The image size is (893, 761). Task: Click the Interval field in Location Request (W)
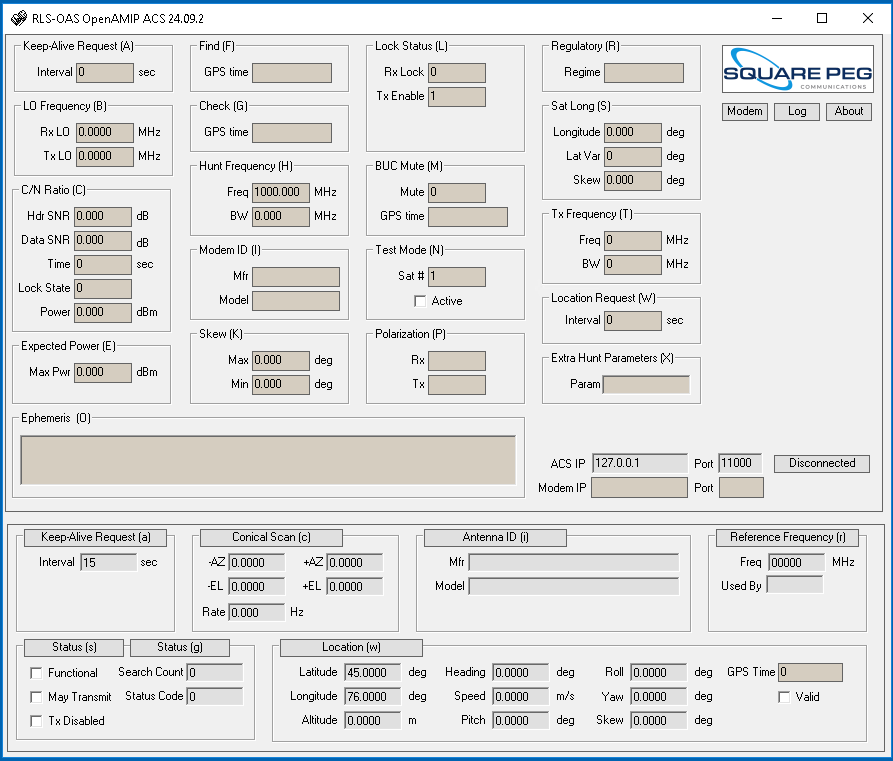click(633, 321)
